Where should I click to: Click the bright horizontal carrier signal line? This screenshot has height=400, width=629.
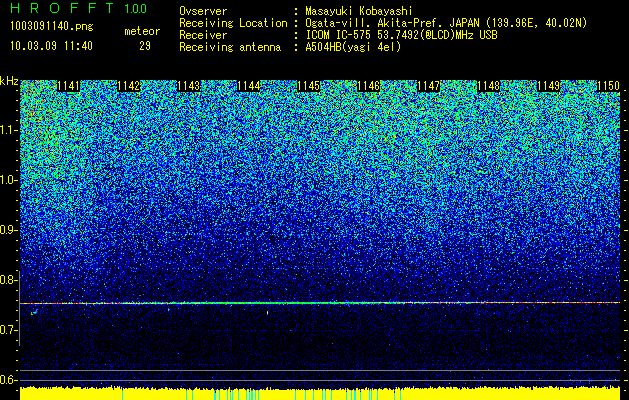320,303
